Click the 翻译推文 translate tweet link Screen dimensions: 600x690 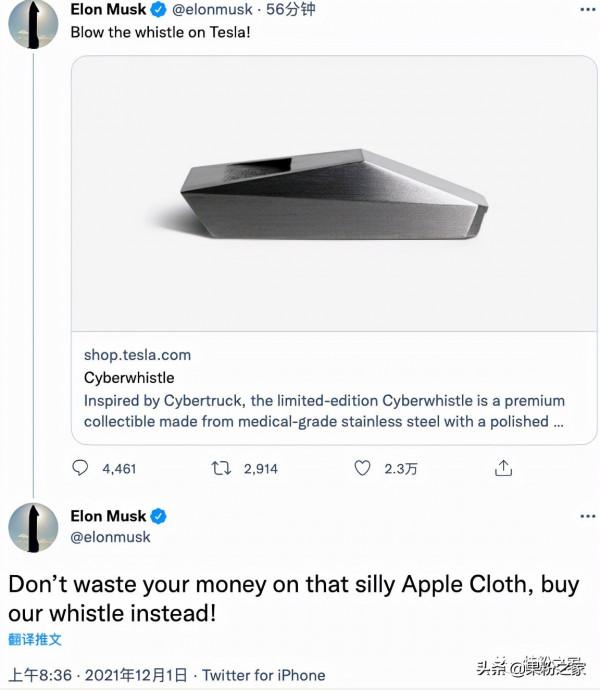[x=35, y=640]
